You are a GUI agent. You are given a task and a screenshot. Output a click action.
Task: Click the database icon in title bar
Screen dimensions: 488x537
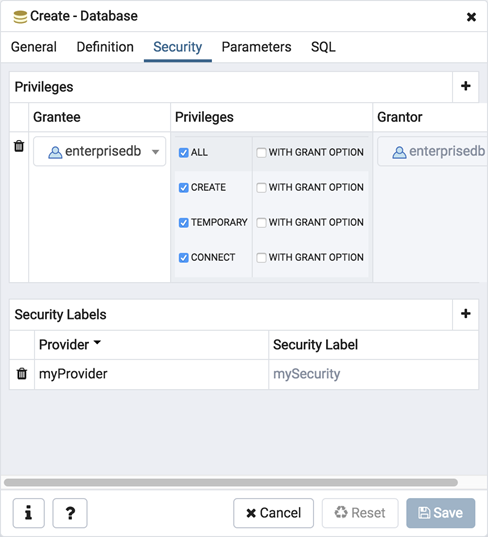20,16
